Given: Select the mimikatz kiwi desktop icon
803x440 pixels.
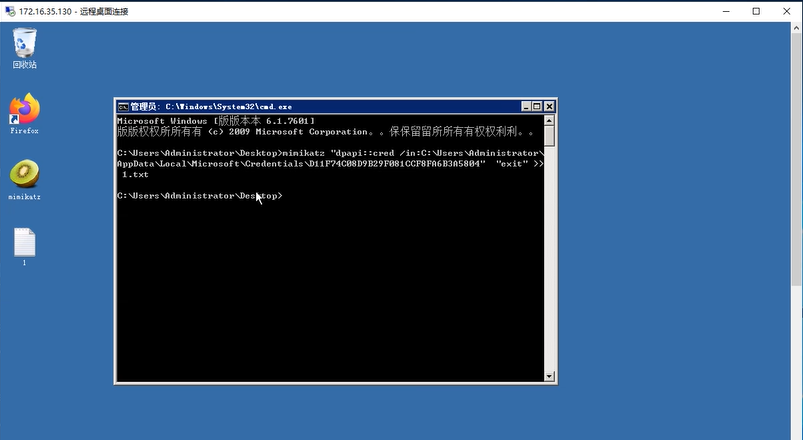Looking at the screenshot, I should (x=24, y=179).
